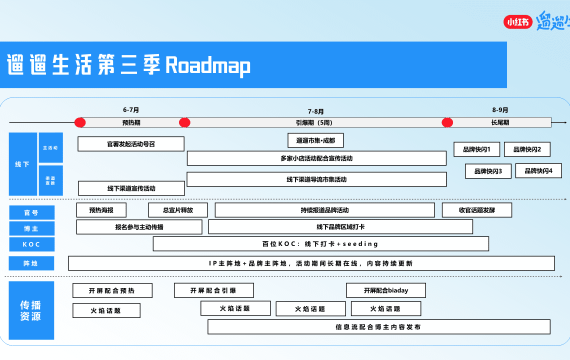Click the red 小红书 logo badge

point(518,22)
